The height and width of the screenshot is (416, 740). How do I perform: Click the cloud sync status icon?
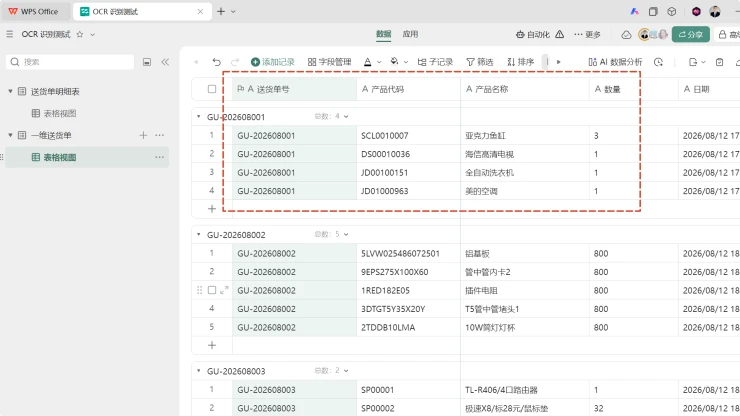[626, 34]
